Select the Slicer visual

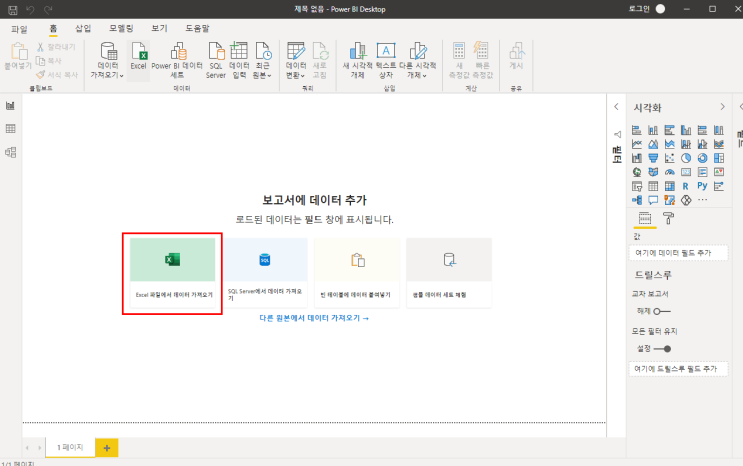637,186
